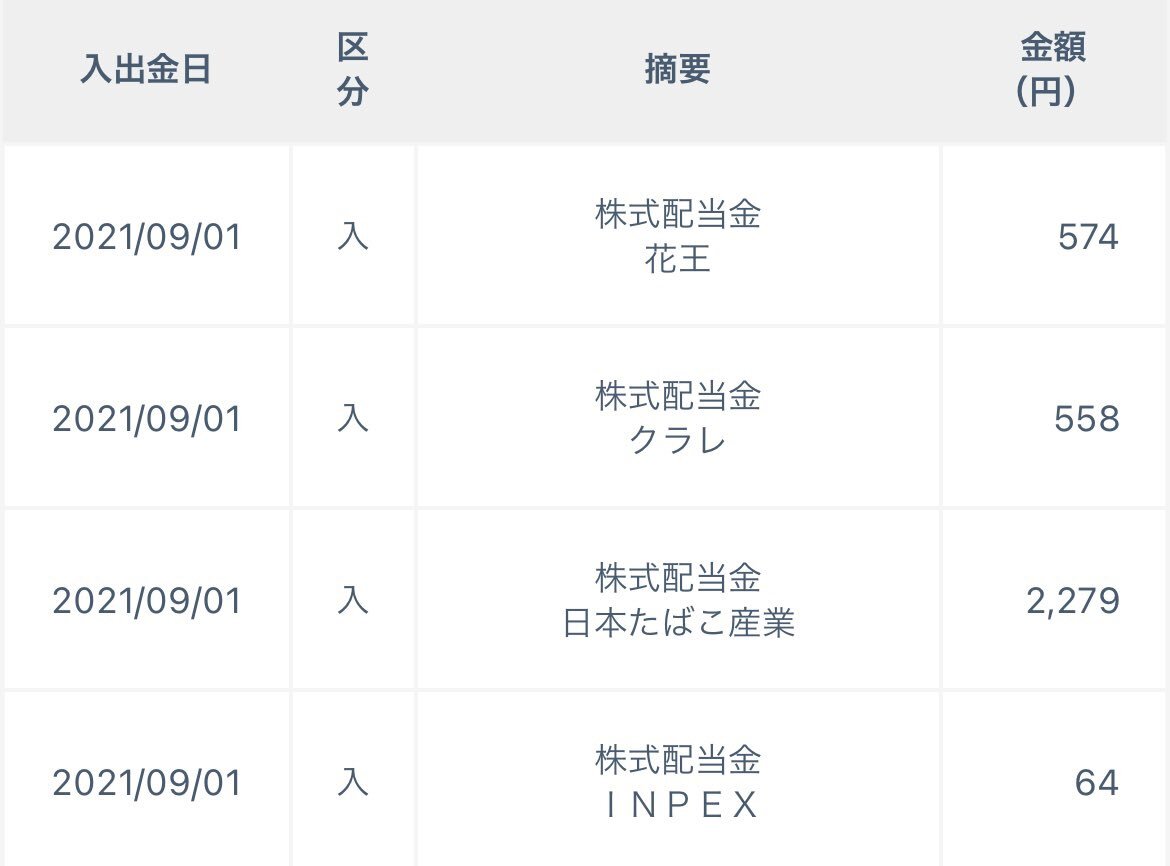Click the 入 category in 花王 row
Image resolution: width=1170 pixels, height=866 pixels.
353,237
